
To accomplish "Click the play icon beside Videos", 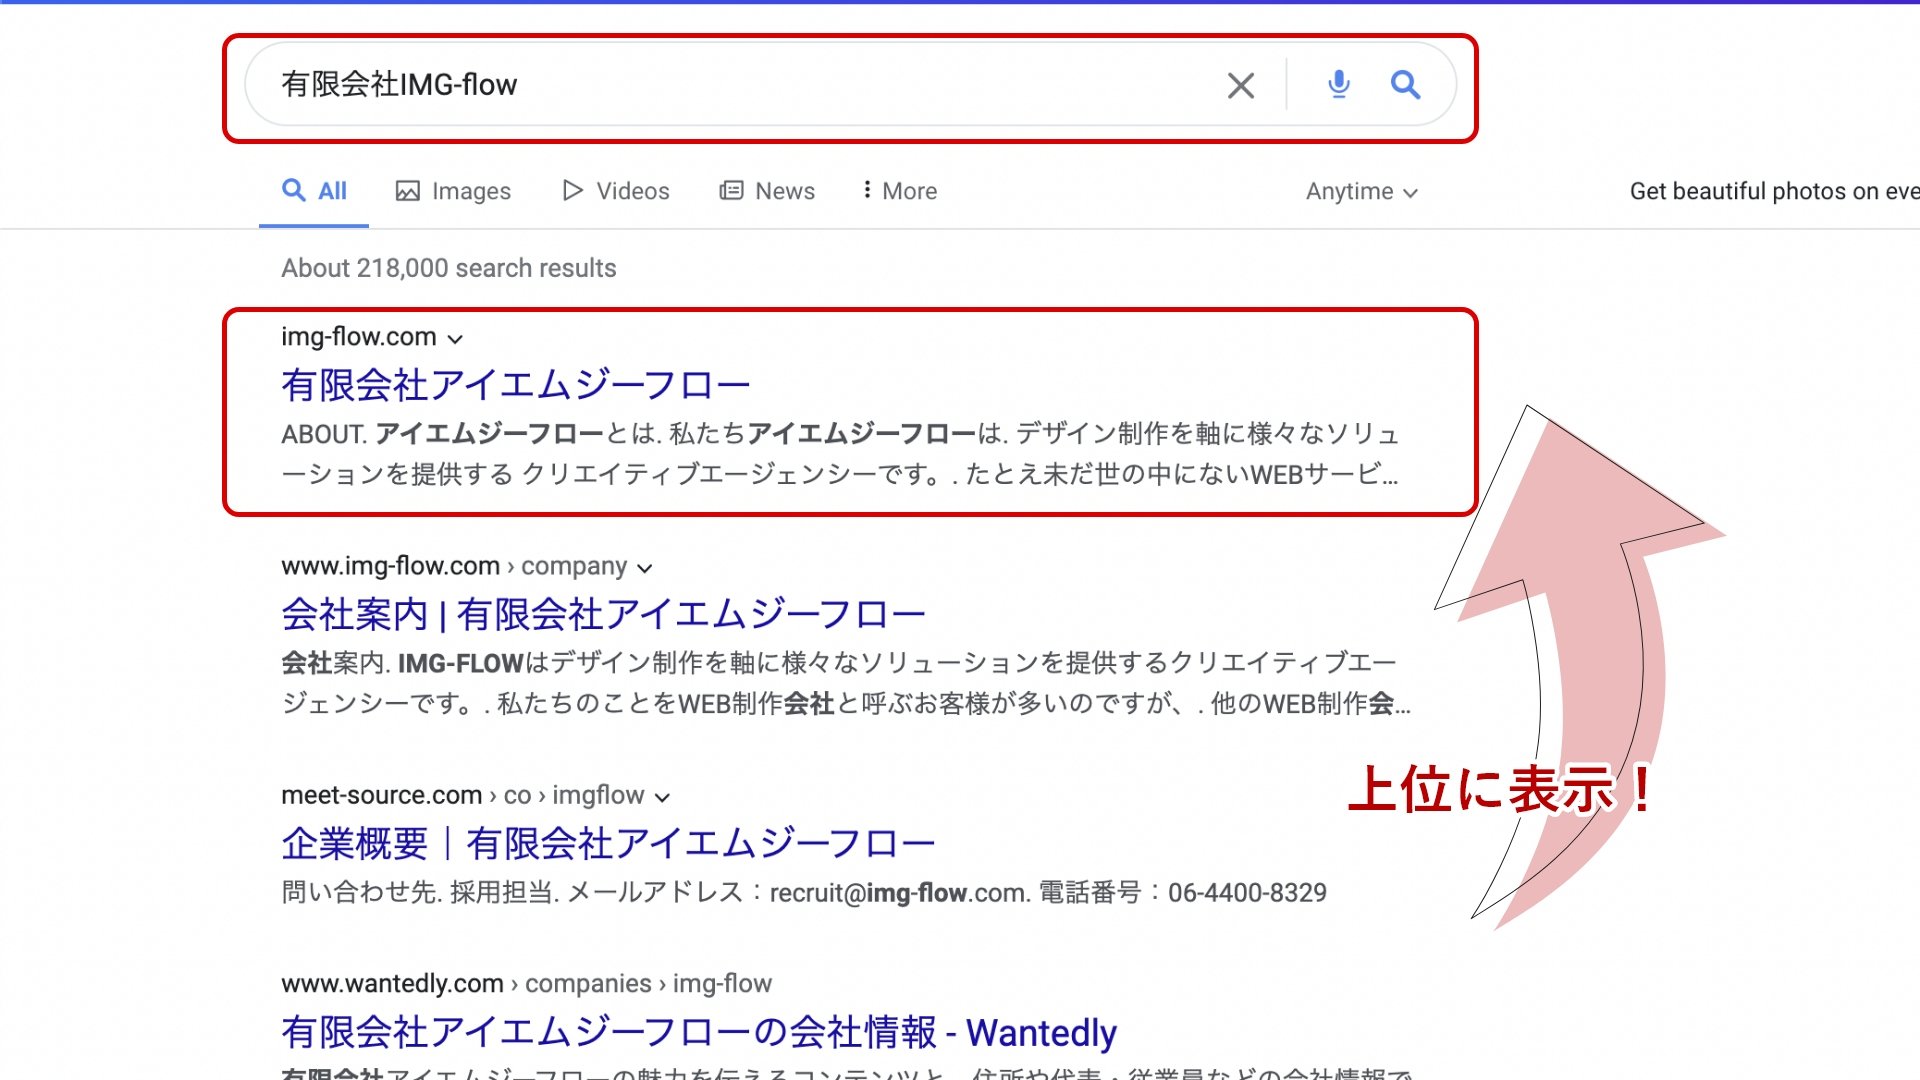I will click(x=573, y=190).
